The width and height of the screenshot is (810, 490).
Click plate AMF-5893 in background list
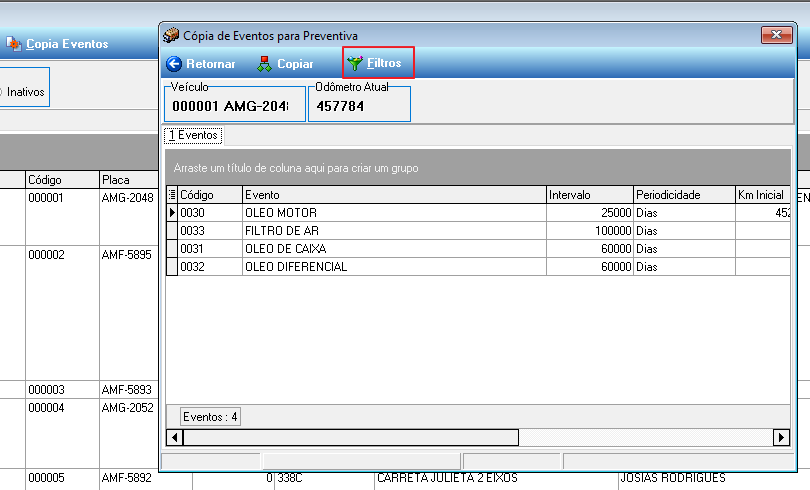click(x=127, y=389)
